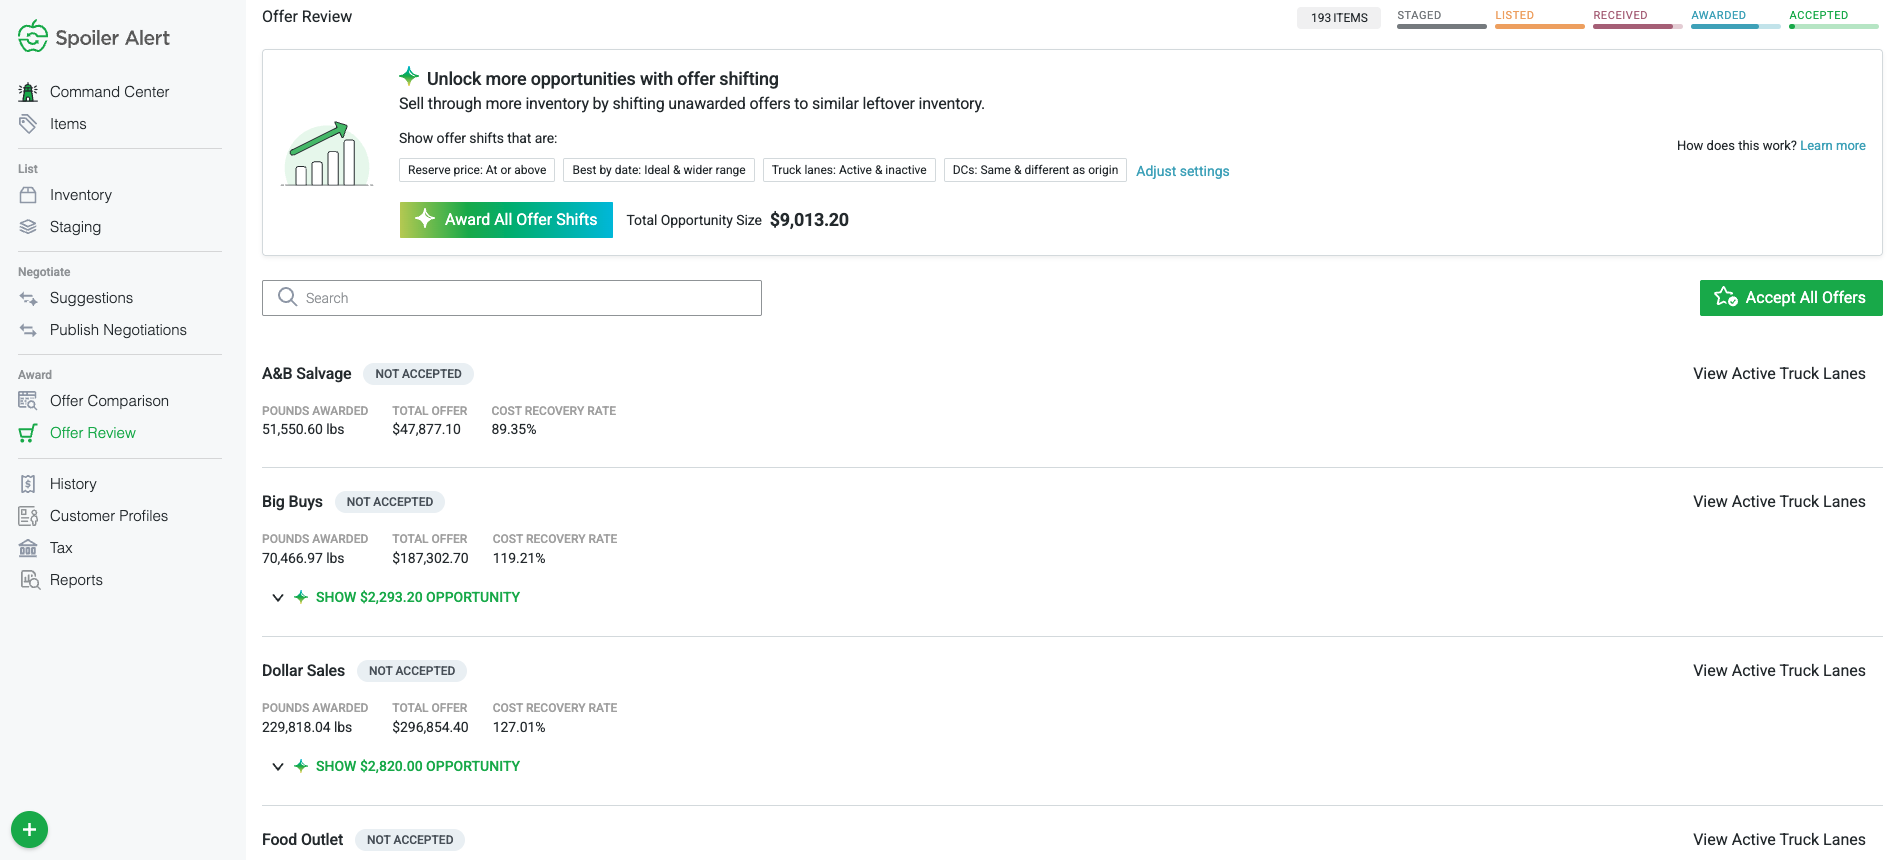Image resolution: width=1893 pixels, height=860 pixels.
Task: Open the History page in sidebar
Action: (x=73, y=484)
